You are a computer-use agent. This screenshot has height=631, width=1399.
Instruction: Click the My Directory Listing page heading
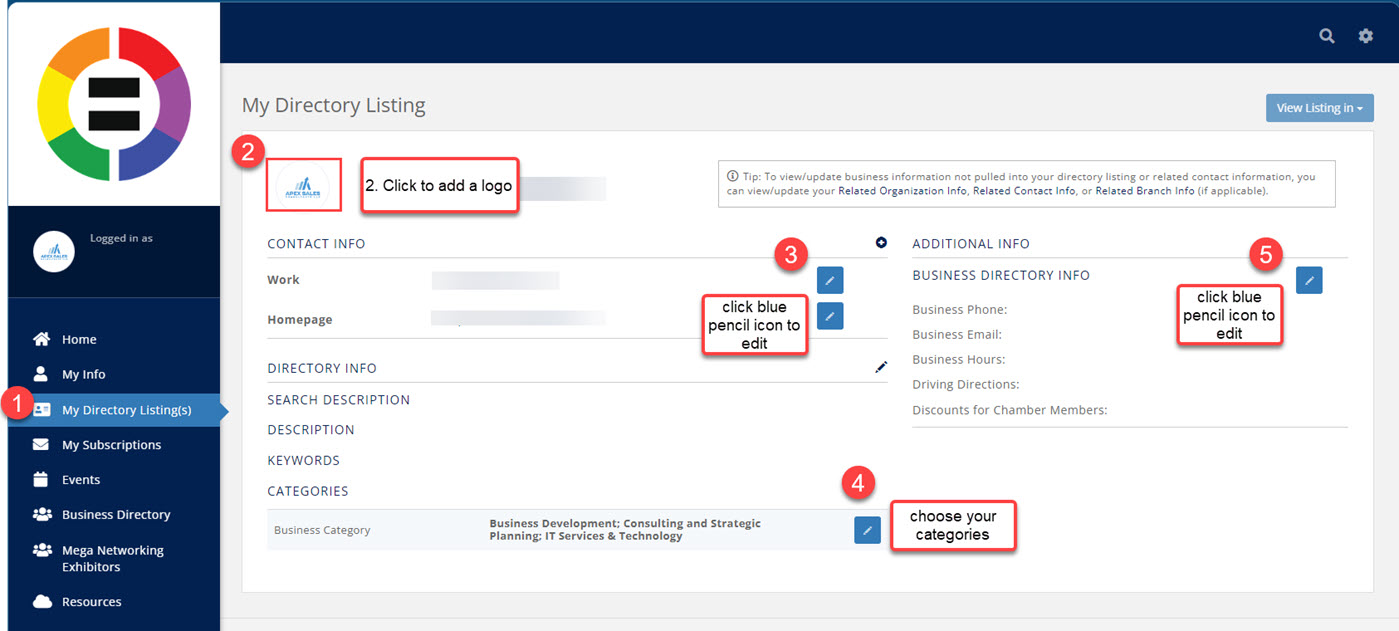(x=334, y=105)
